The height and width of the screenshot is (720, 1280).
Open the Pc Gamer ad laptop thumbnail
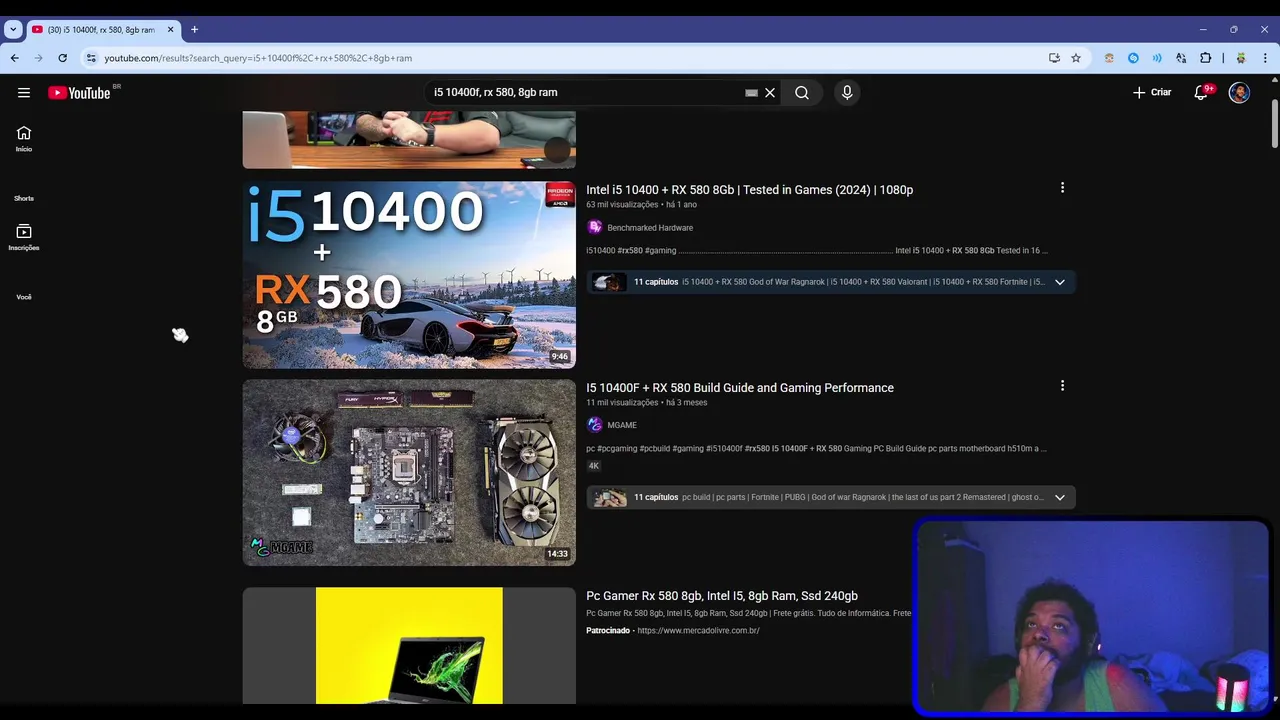(x=409, y=646)
